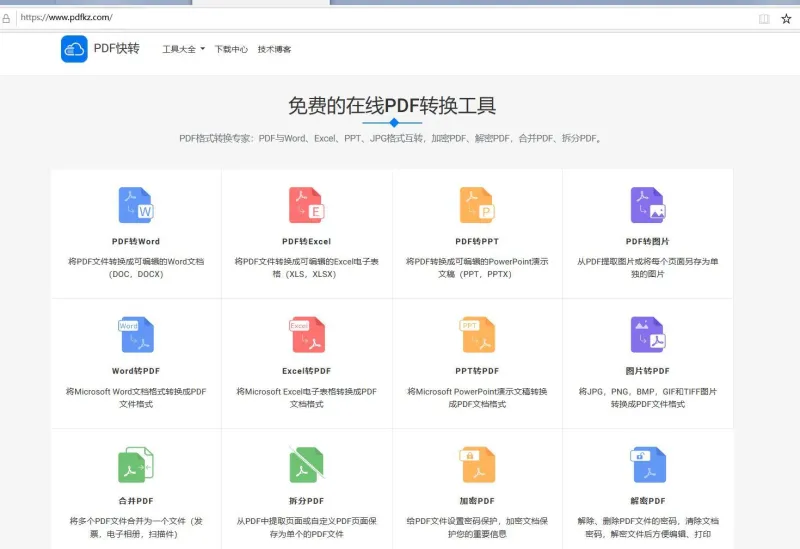
Task: Click description mentioning DOC, DOCX
Action: click(136, 267)
